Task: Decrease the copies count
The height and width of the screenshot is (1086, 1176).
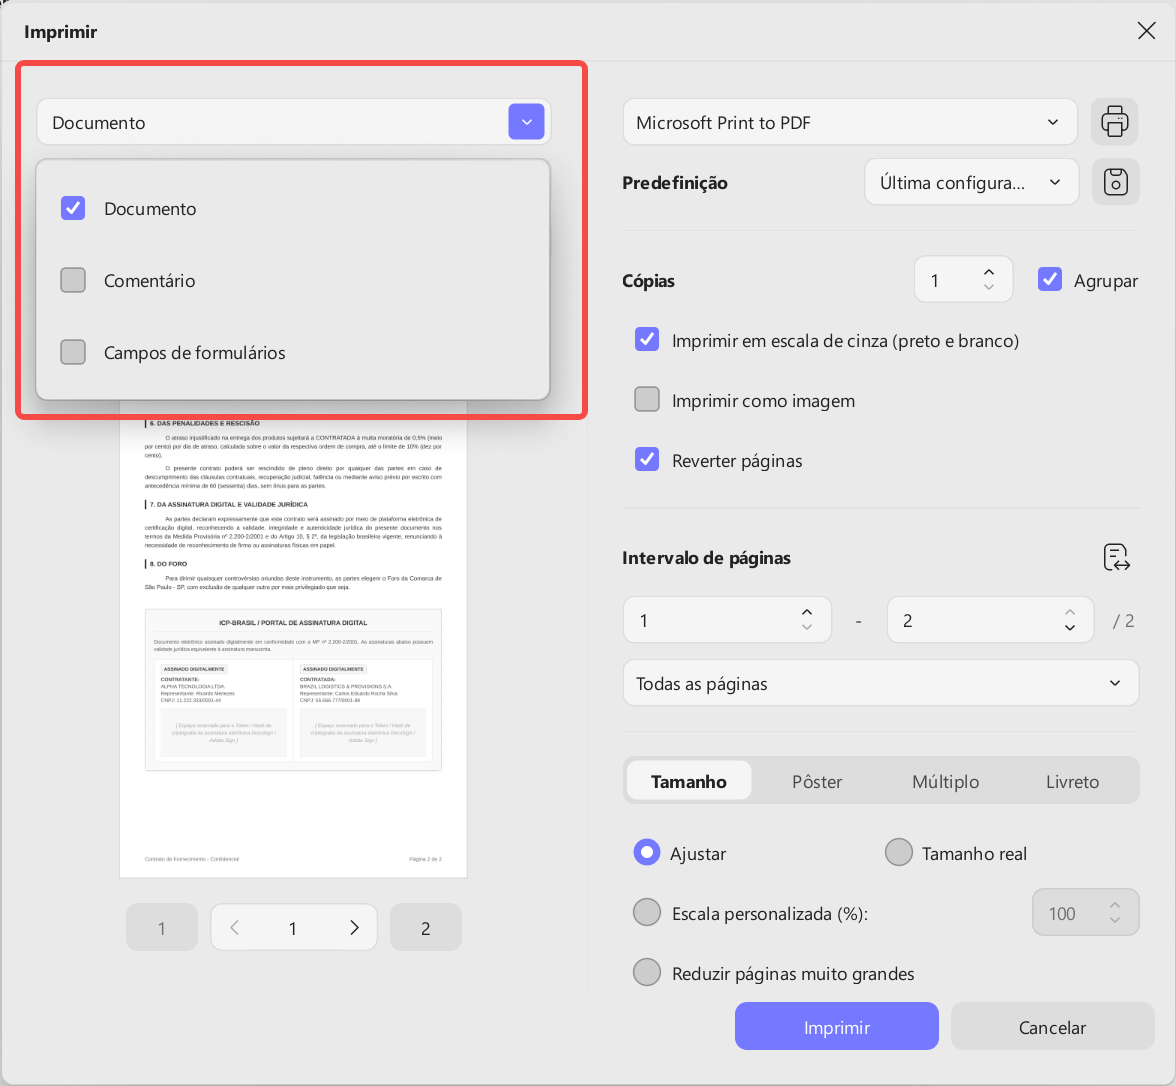Action: coord(989,287)
